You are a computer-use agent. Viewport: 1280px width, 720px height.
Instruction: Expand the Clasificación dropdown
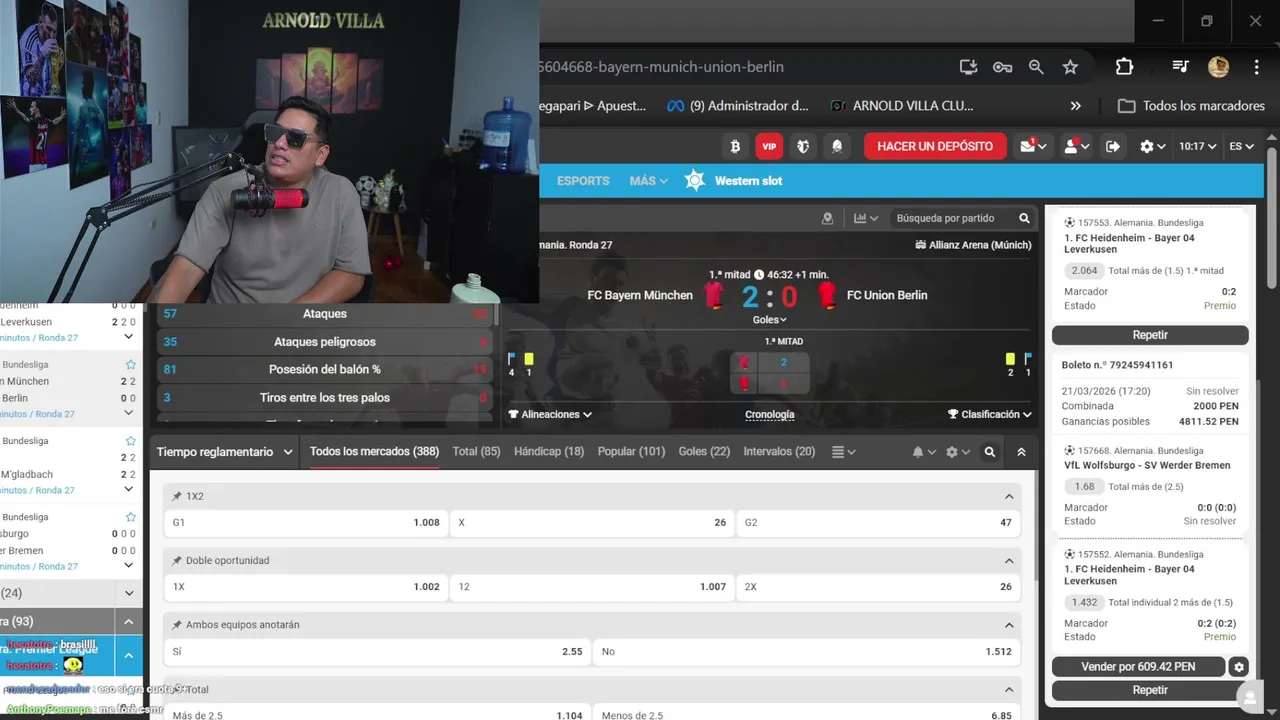(x=989, y=414)
